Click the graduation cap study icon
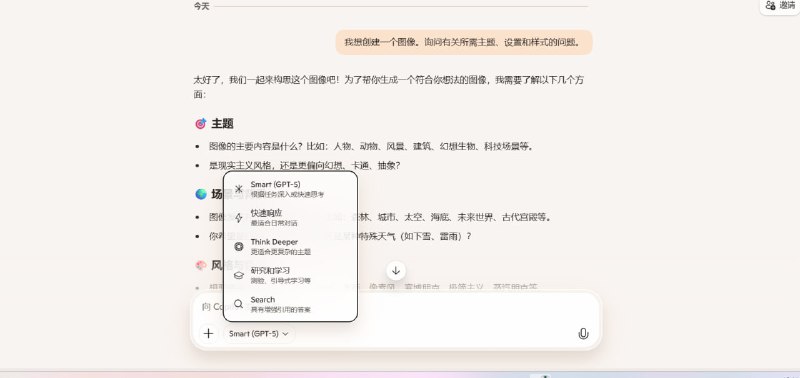 238,275
